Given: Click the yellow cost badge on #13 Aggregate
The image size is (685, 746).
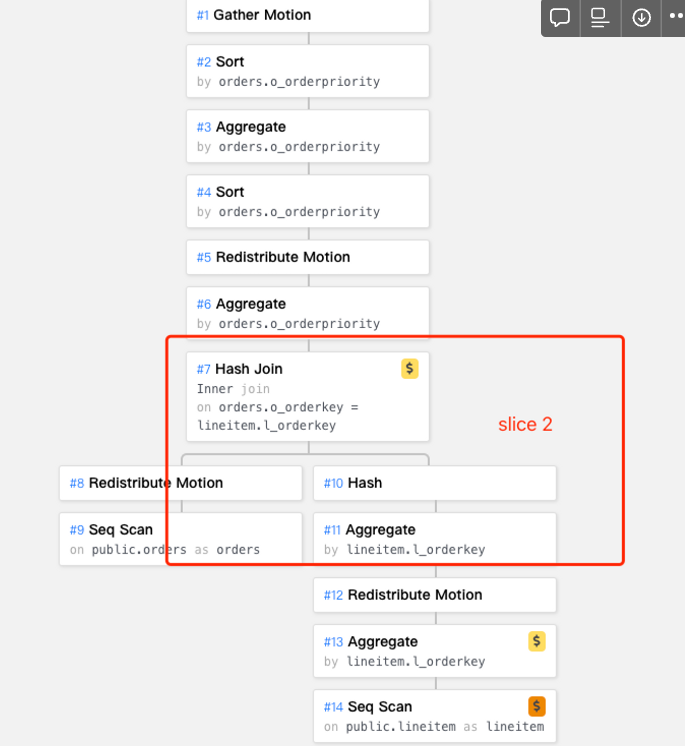Looking at the screenshot, I should click(x=537, y=641).
